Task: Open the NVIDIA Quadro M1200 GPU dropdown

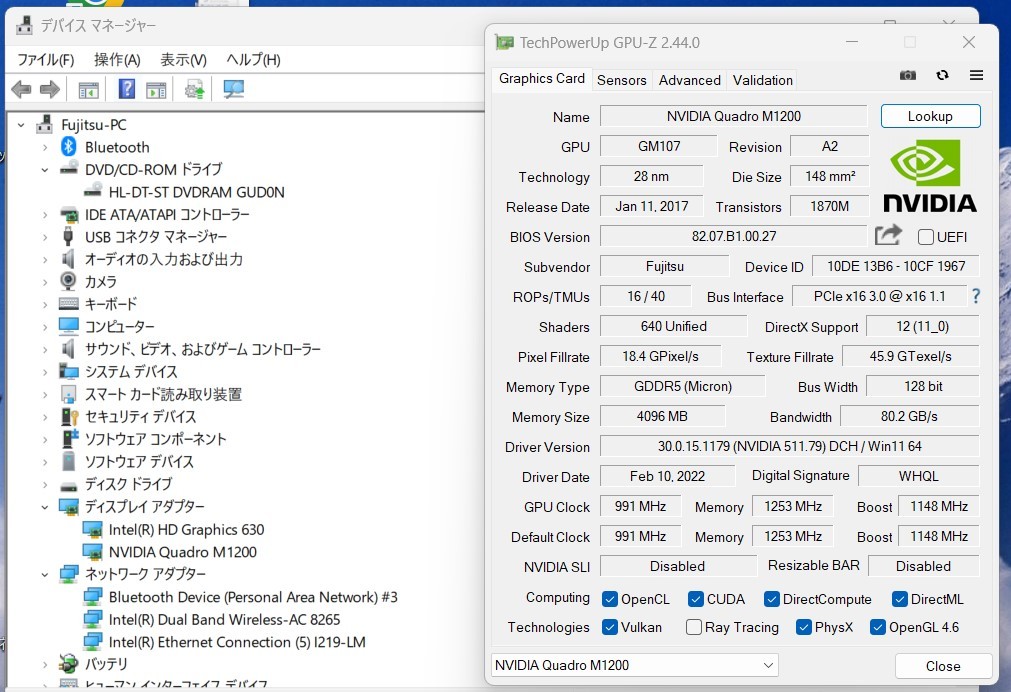Action: tap(634, 665)
